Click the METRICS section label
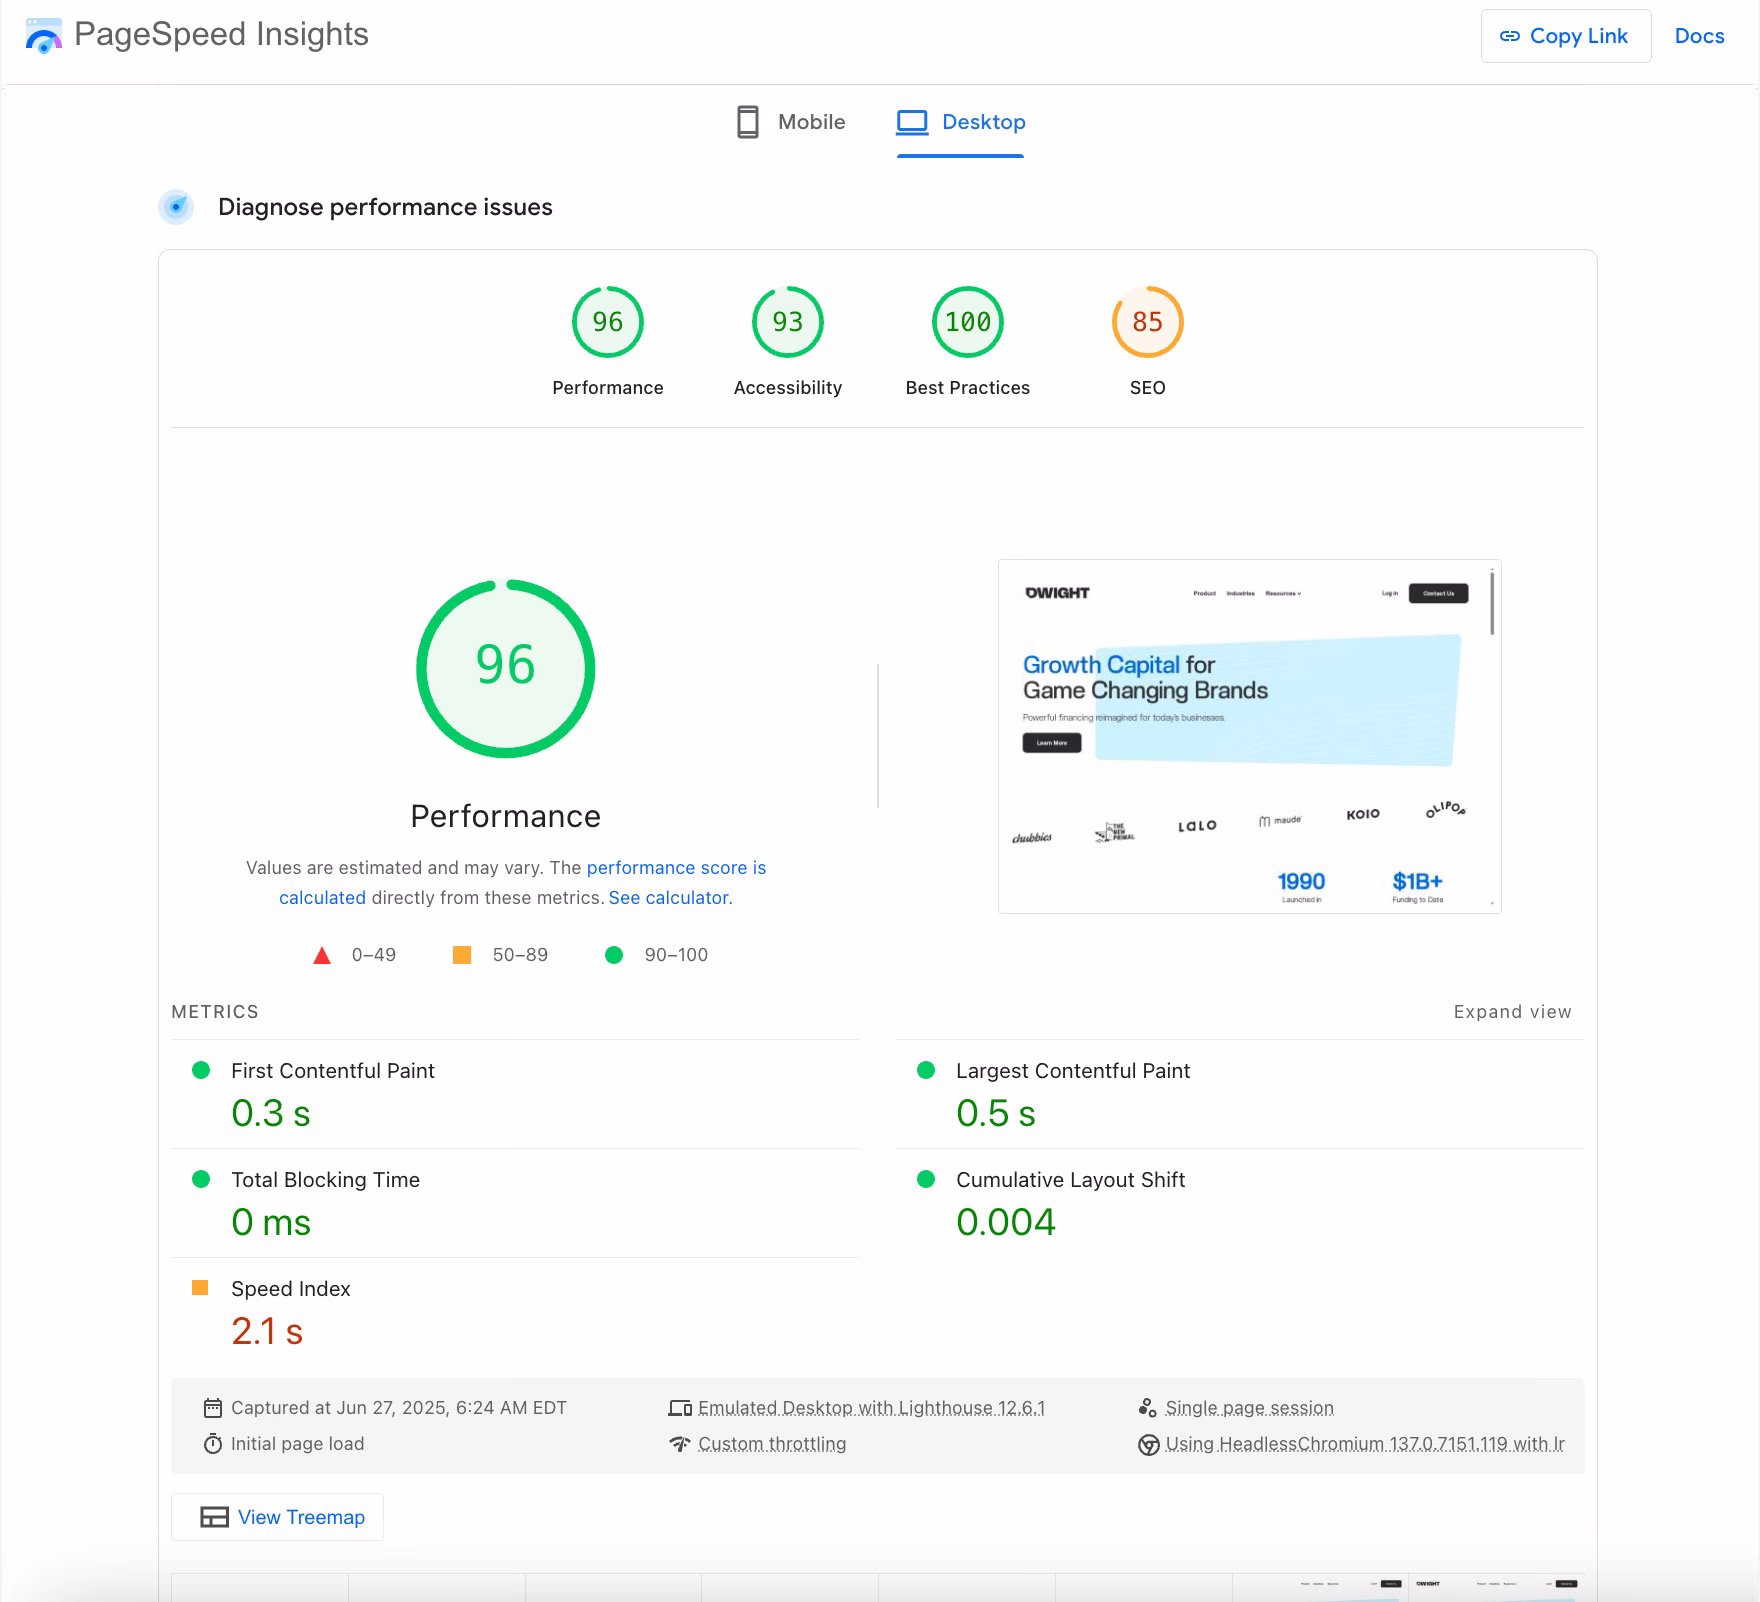 click(215, 1012)
